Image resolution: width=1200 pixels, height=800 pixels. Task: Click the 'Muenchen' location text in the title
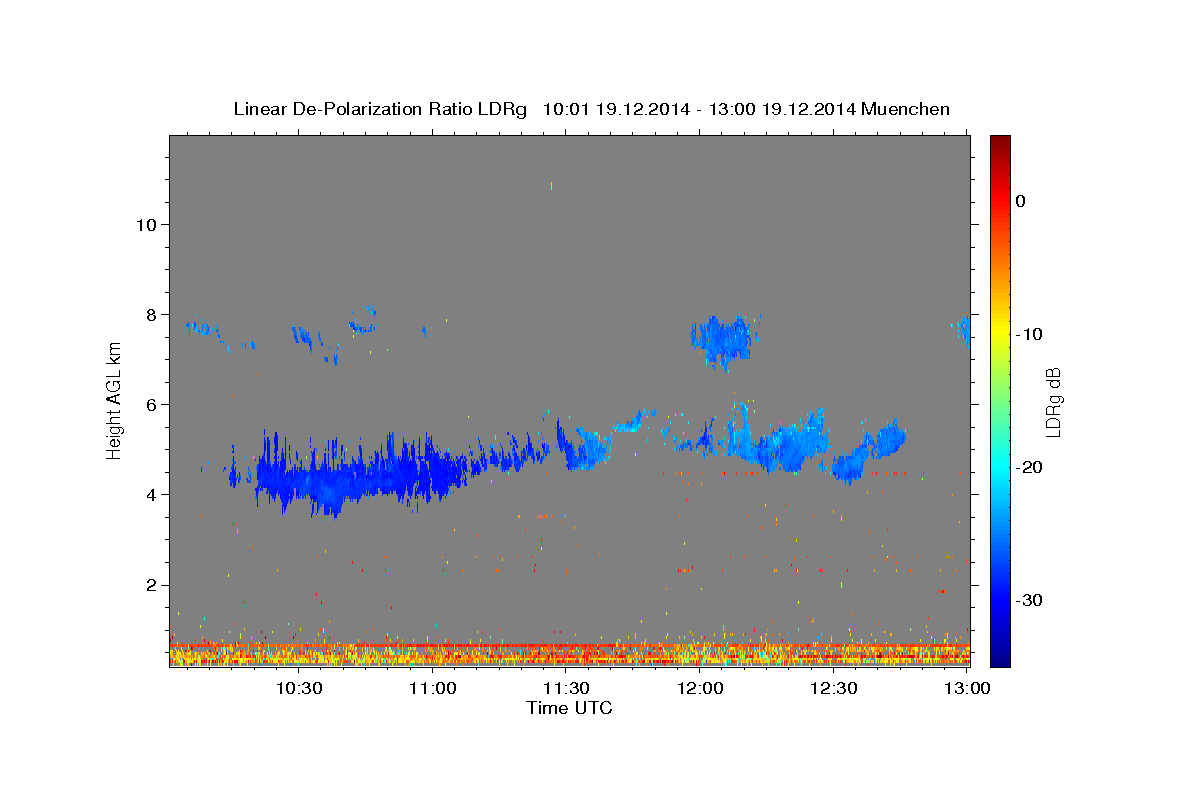pos(907,109)
